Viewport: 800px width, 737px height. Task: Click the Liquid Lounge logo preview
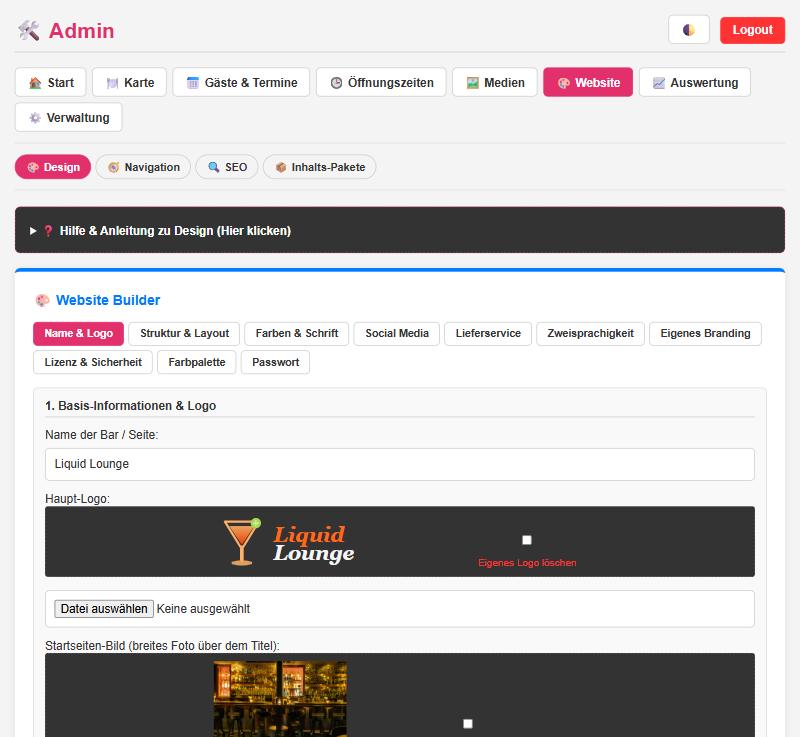(289, 542)
